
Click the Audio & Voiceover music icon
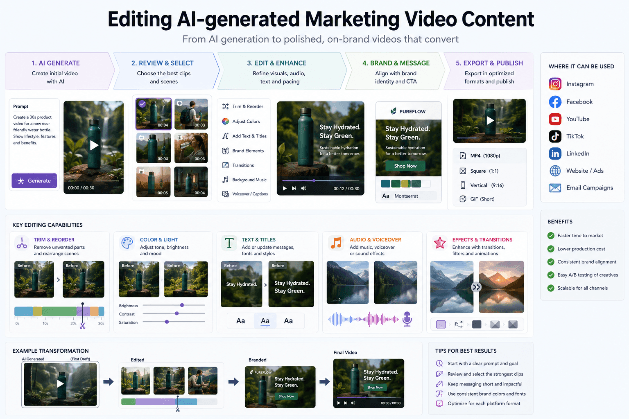pos(336,243)
